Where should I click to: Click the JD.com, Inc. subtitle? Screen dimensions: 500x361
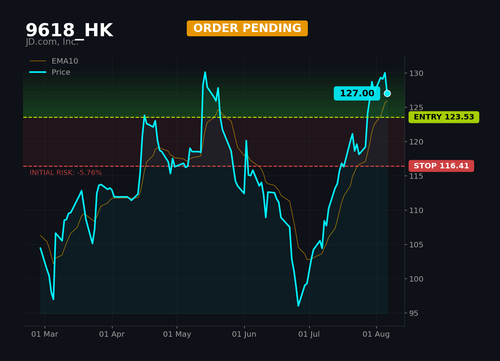click(52, 42)
